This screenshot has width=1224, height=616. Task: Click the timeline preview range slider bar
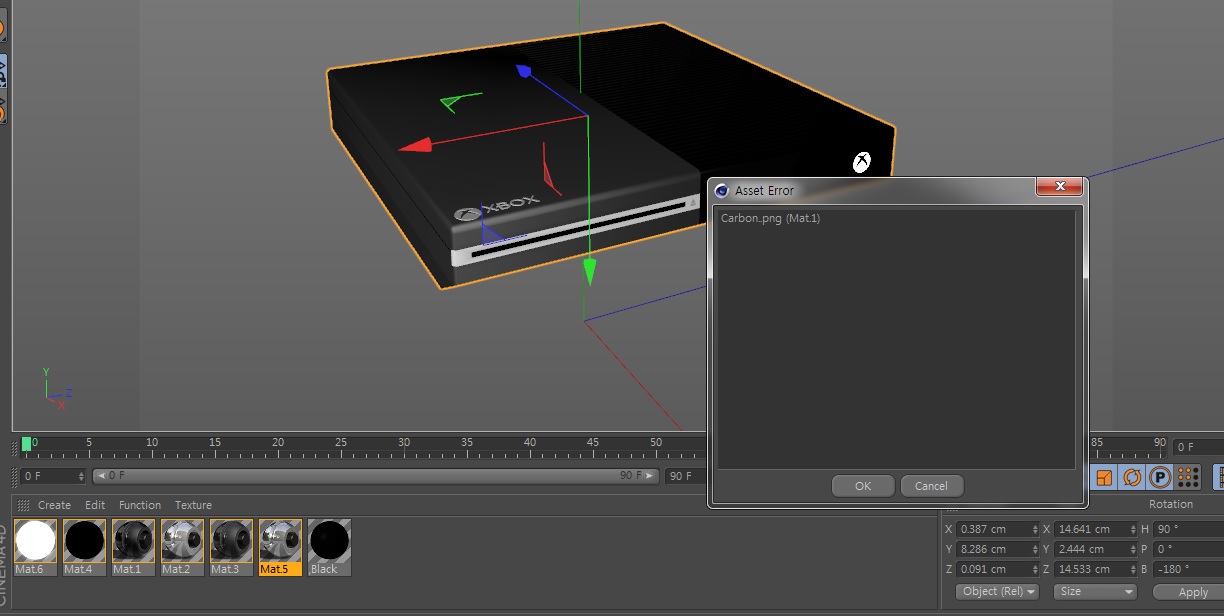pos(375,476)
